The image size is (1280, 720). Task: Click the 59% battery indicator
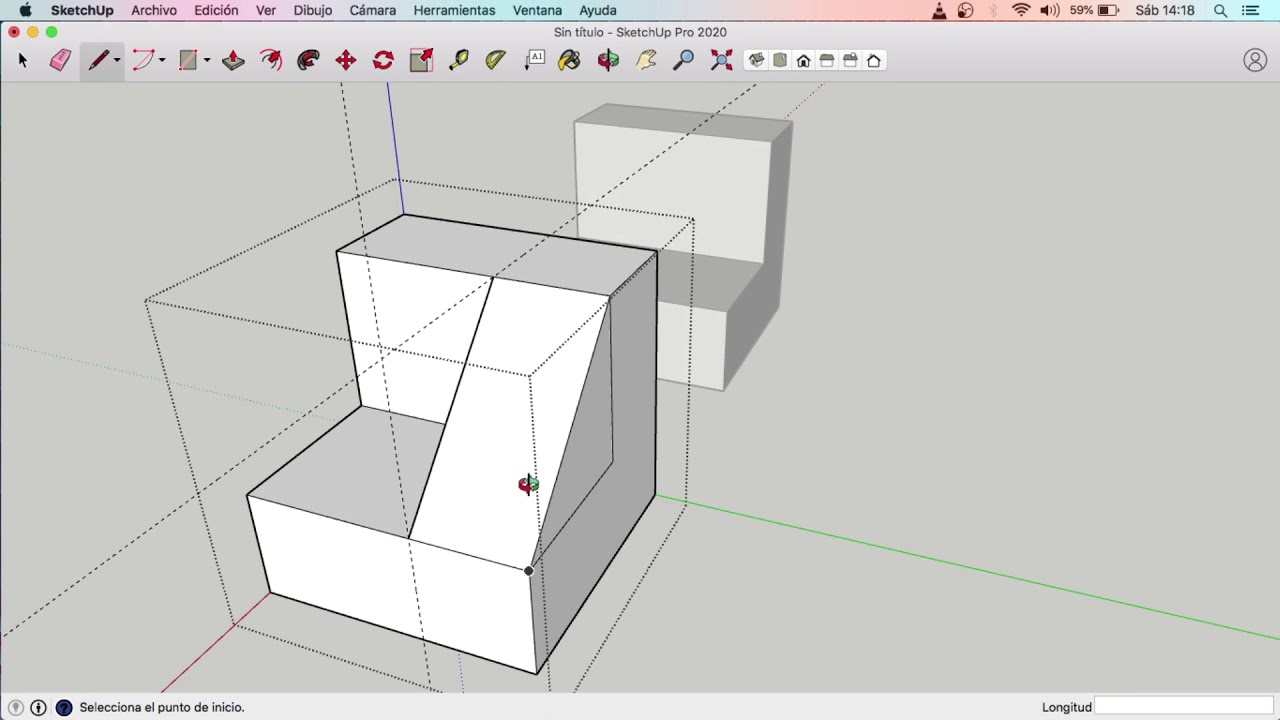click(1094, 10)
